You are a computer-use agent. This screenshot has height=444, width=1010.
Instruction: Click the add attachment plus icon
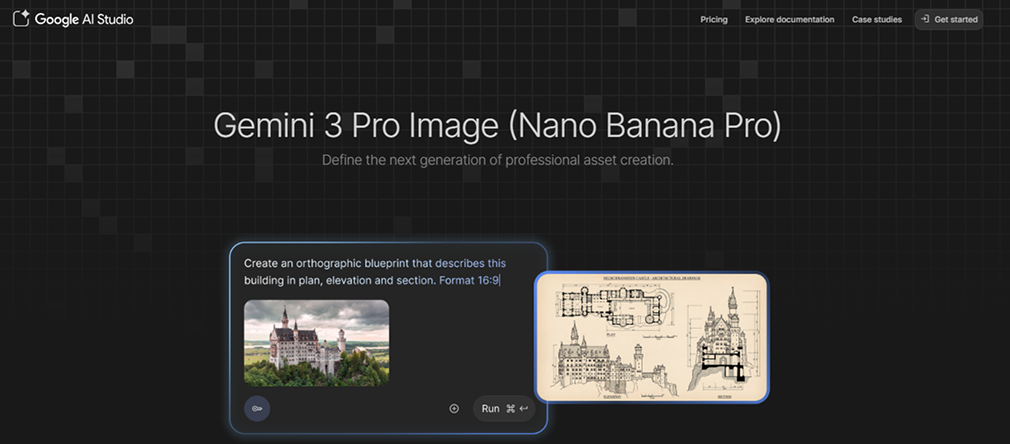tap(454, 409)
